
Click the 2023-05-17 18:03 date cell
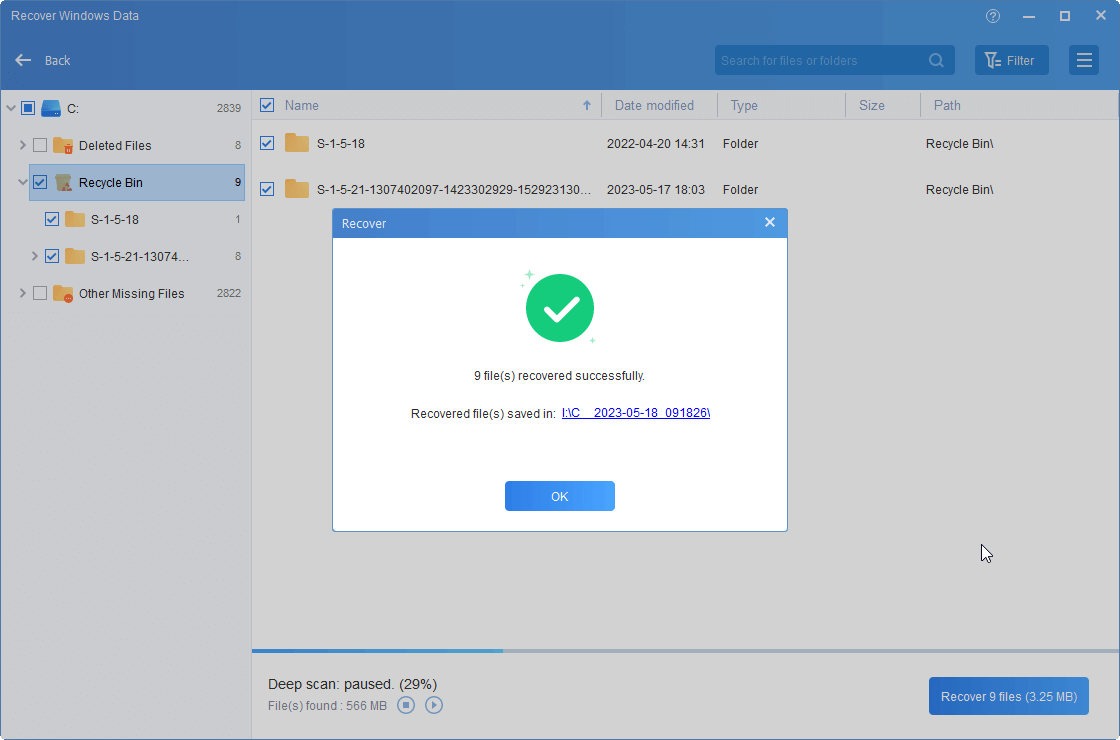click(x=656, y=189)
